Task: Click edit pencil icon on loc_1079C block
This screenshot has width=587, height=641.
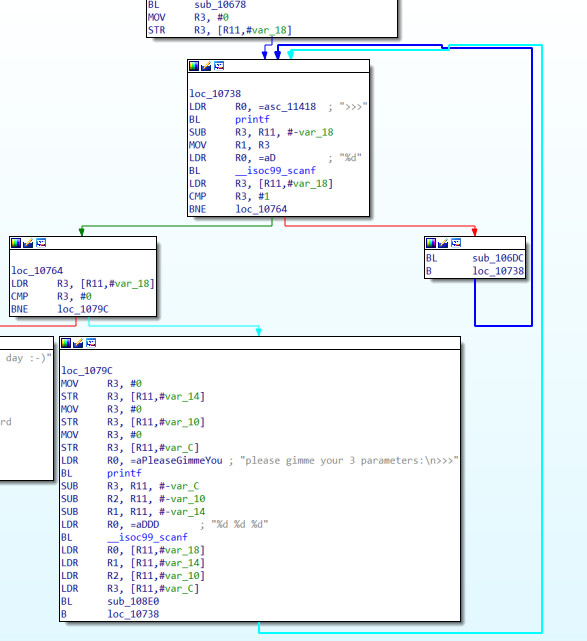Action: click(78, 343)
